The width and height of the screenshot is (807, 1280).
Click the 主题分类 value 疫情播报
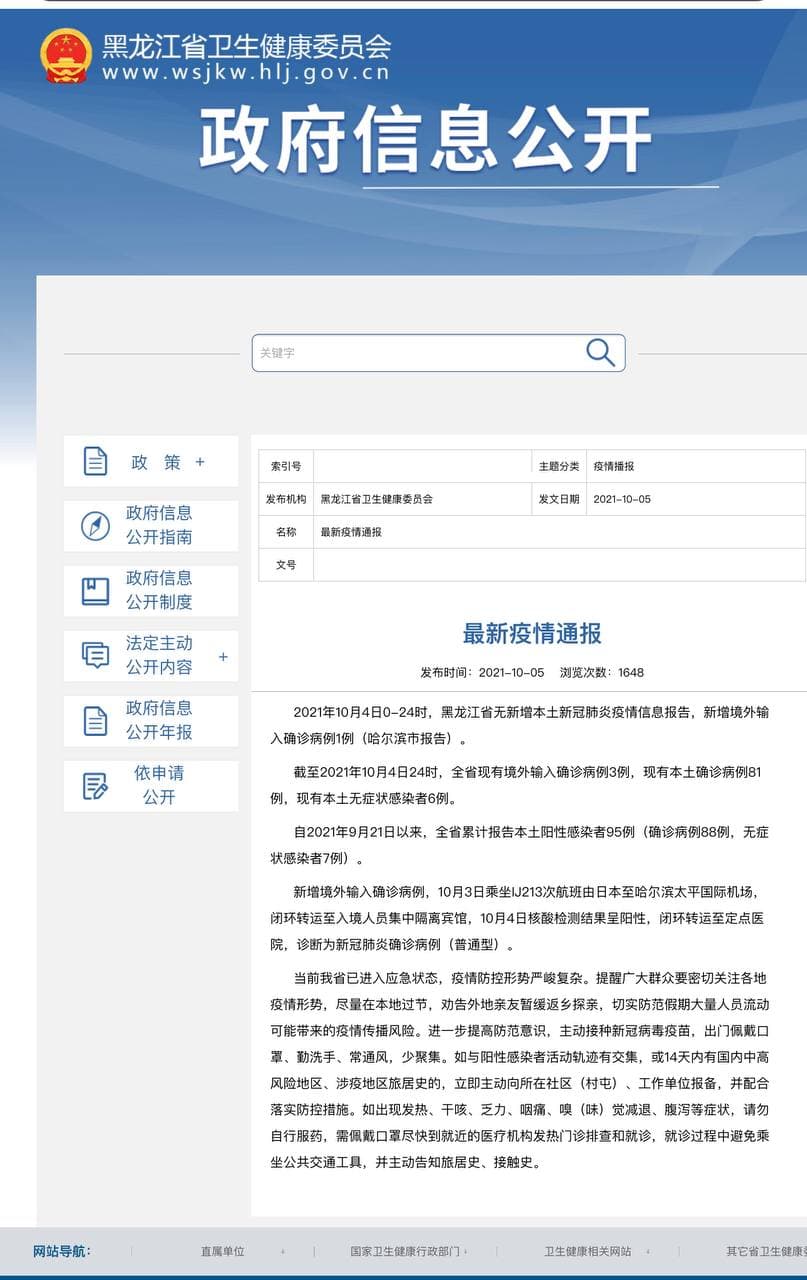click(614, 466)
